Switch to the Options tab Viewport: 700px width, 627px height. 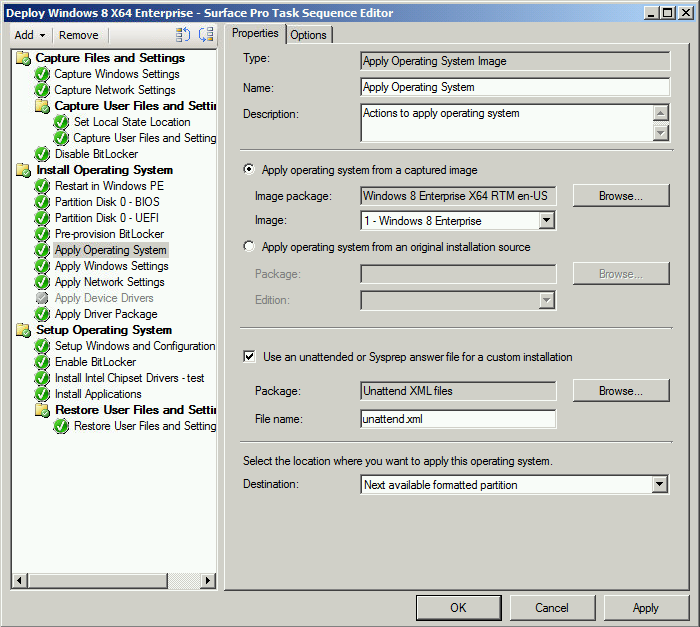[x=308, y=35]
